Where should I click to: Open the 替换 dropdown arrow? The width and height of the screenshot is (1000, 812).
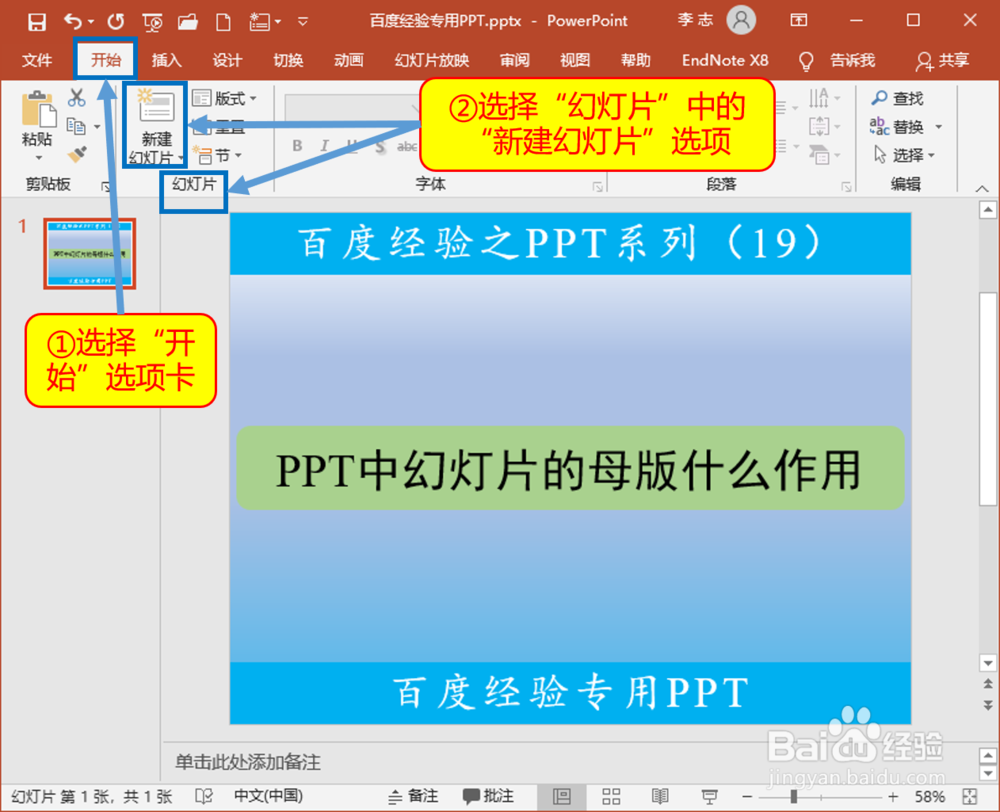pos(939,127)
